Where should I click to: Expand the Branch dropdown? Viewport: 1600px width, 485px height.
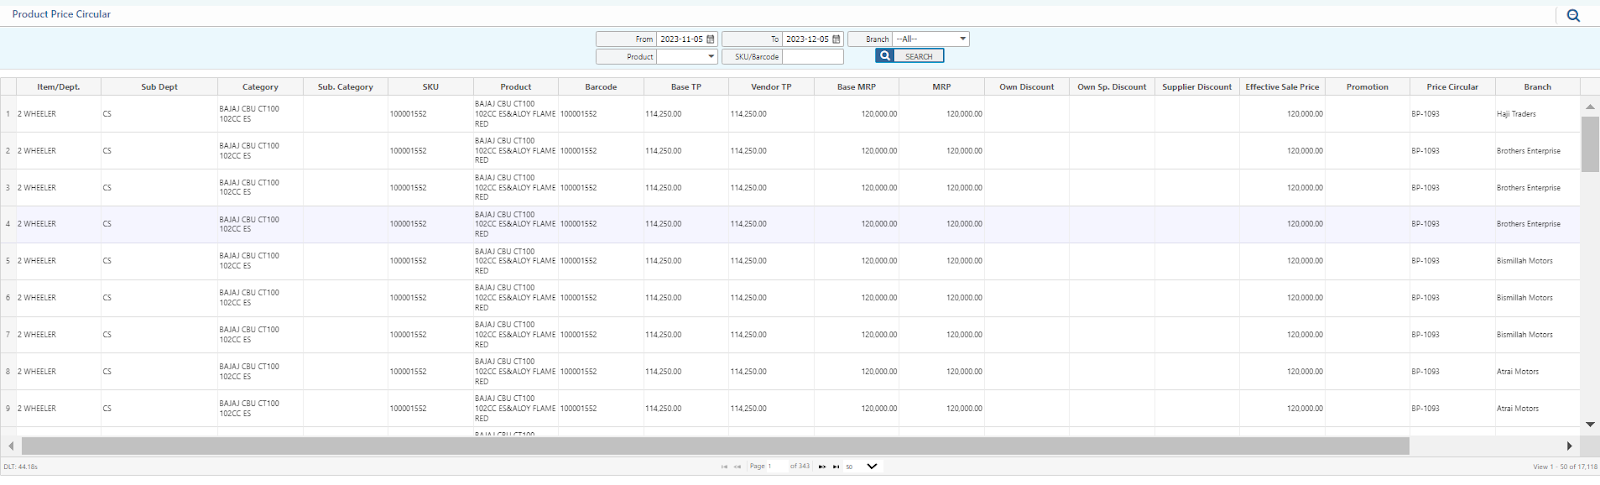930,39
